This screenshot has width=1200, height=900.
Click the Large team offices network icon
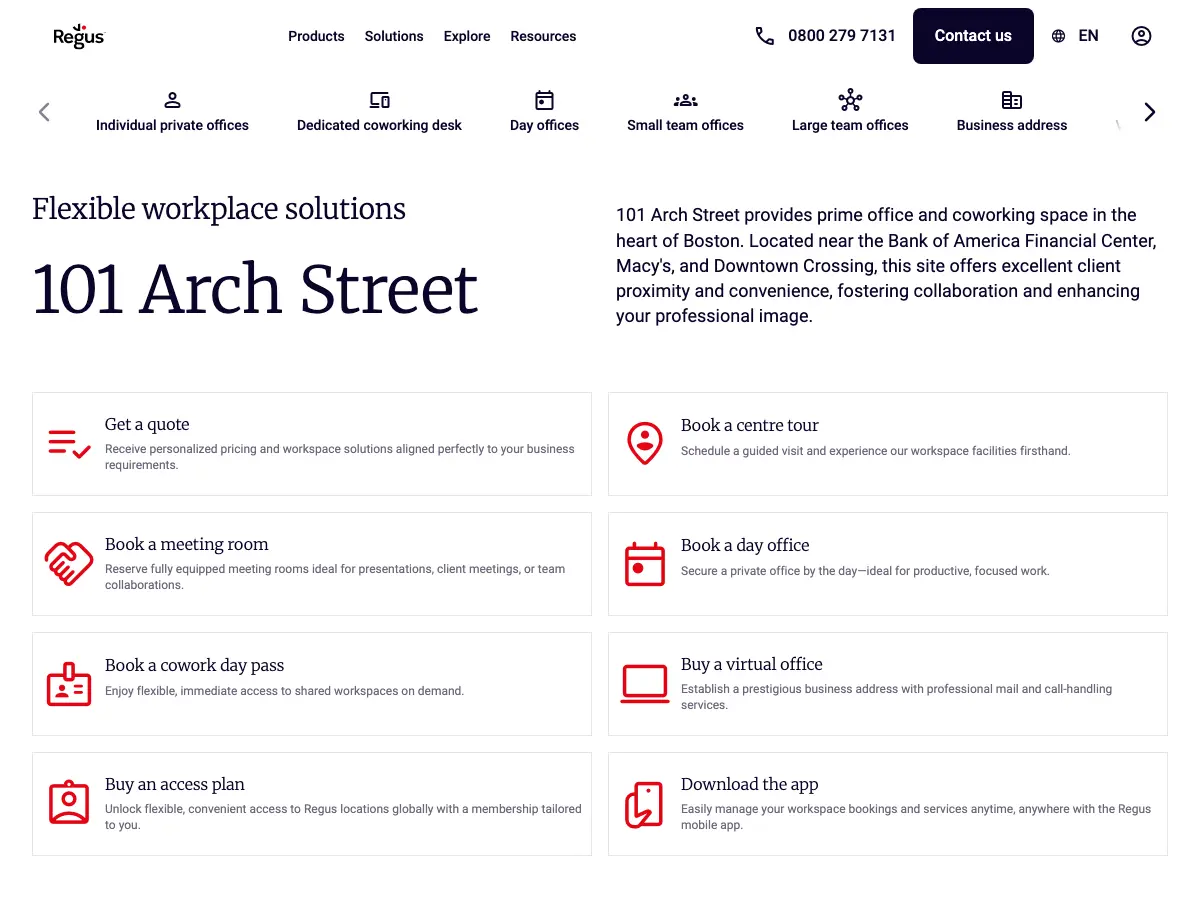click(850, 100)
